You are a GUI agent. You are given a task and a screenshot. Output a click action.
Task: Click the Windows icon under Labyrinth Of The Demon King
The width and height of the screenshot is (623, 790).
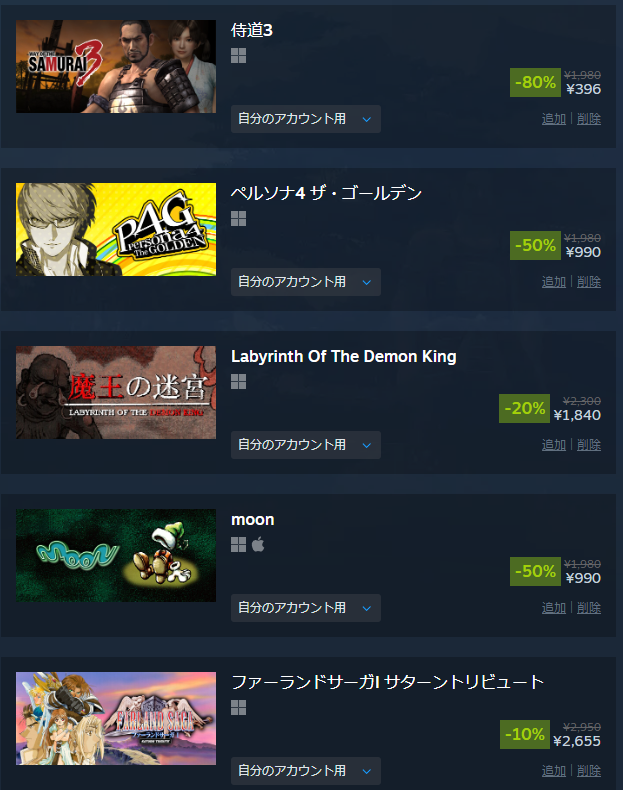[238, 382]
